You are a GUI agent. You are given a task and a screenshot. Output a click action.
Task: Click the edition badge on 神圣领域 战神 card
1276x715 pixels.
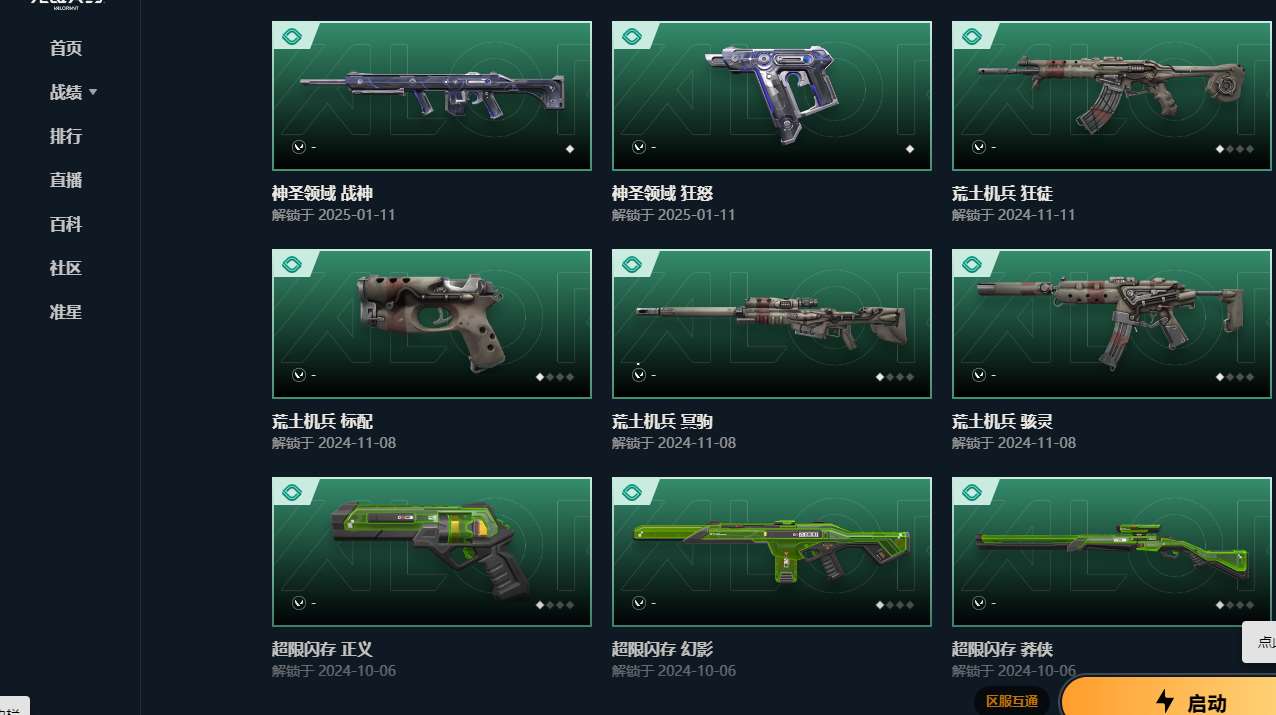click(x=291, y=37)
